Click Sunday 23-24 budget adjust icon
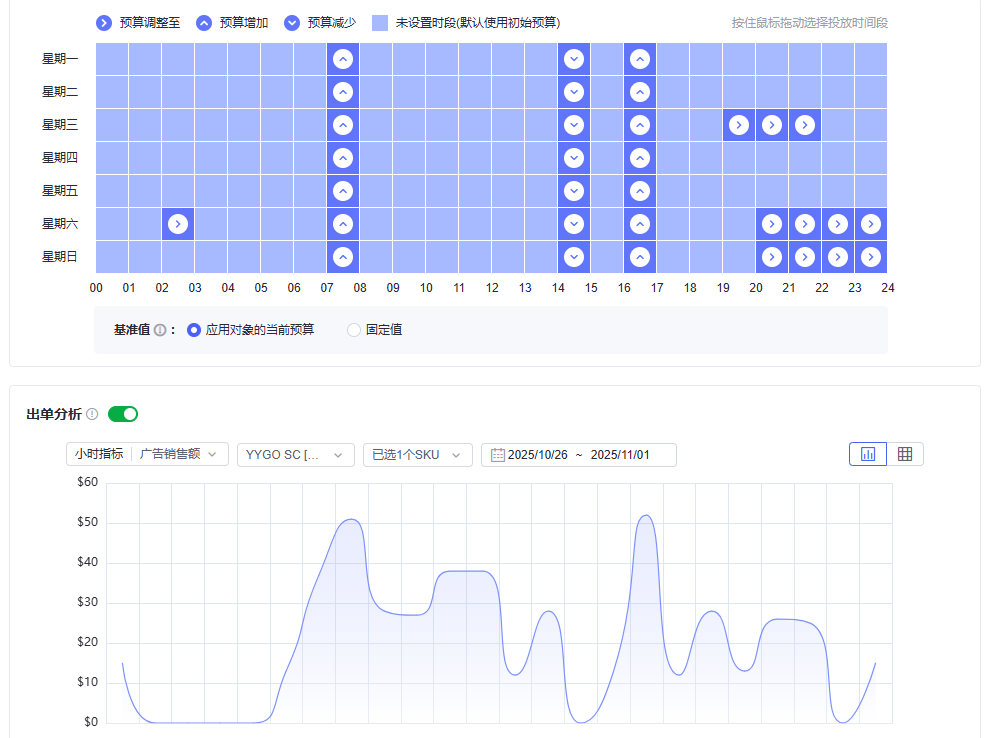The height and width of the screenshot is (738, 987). 871,257
